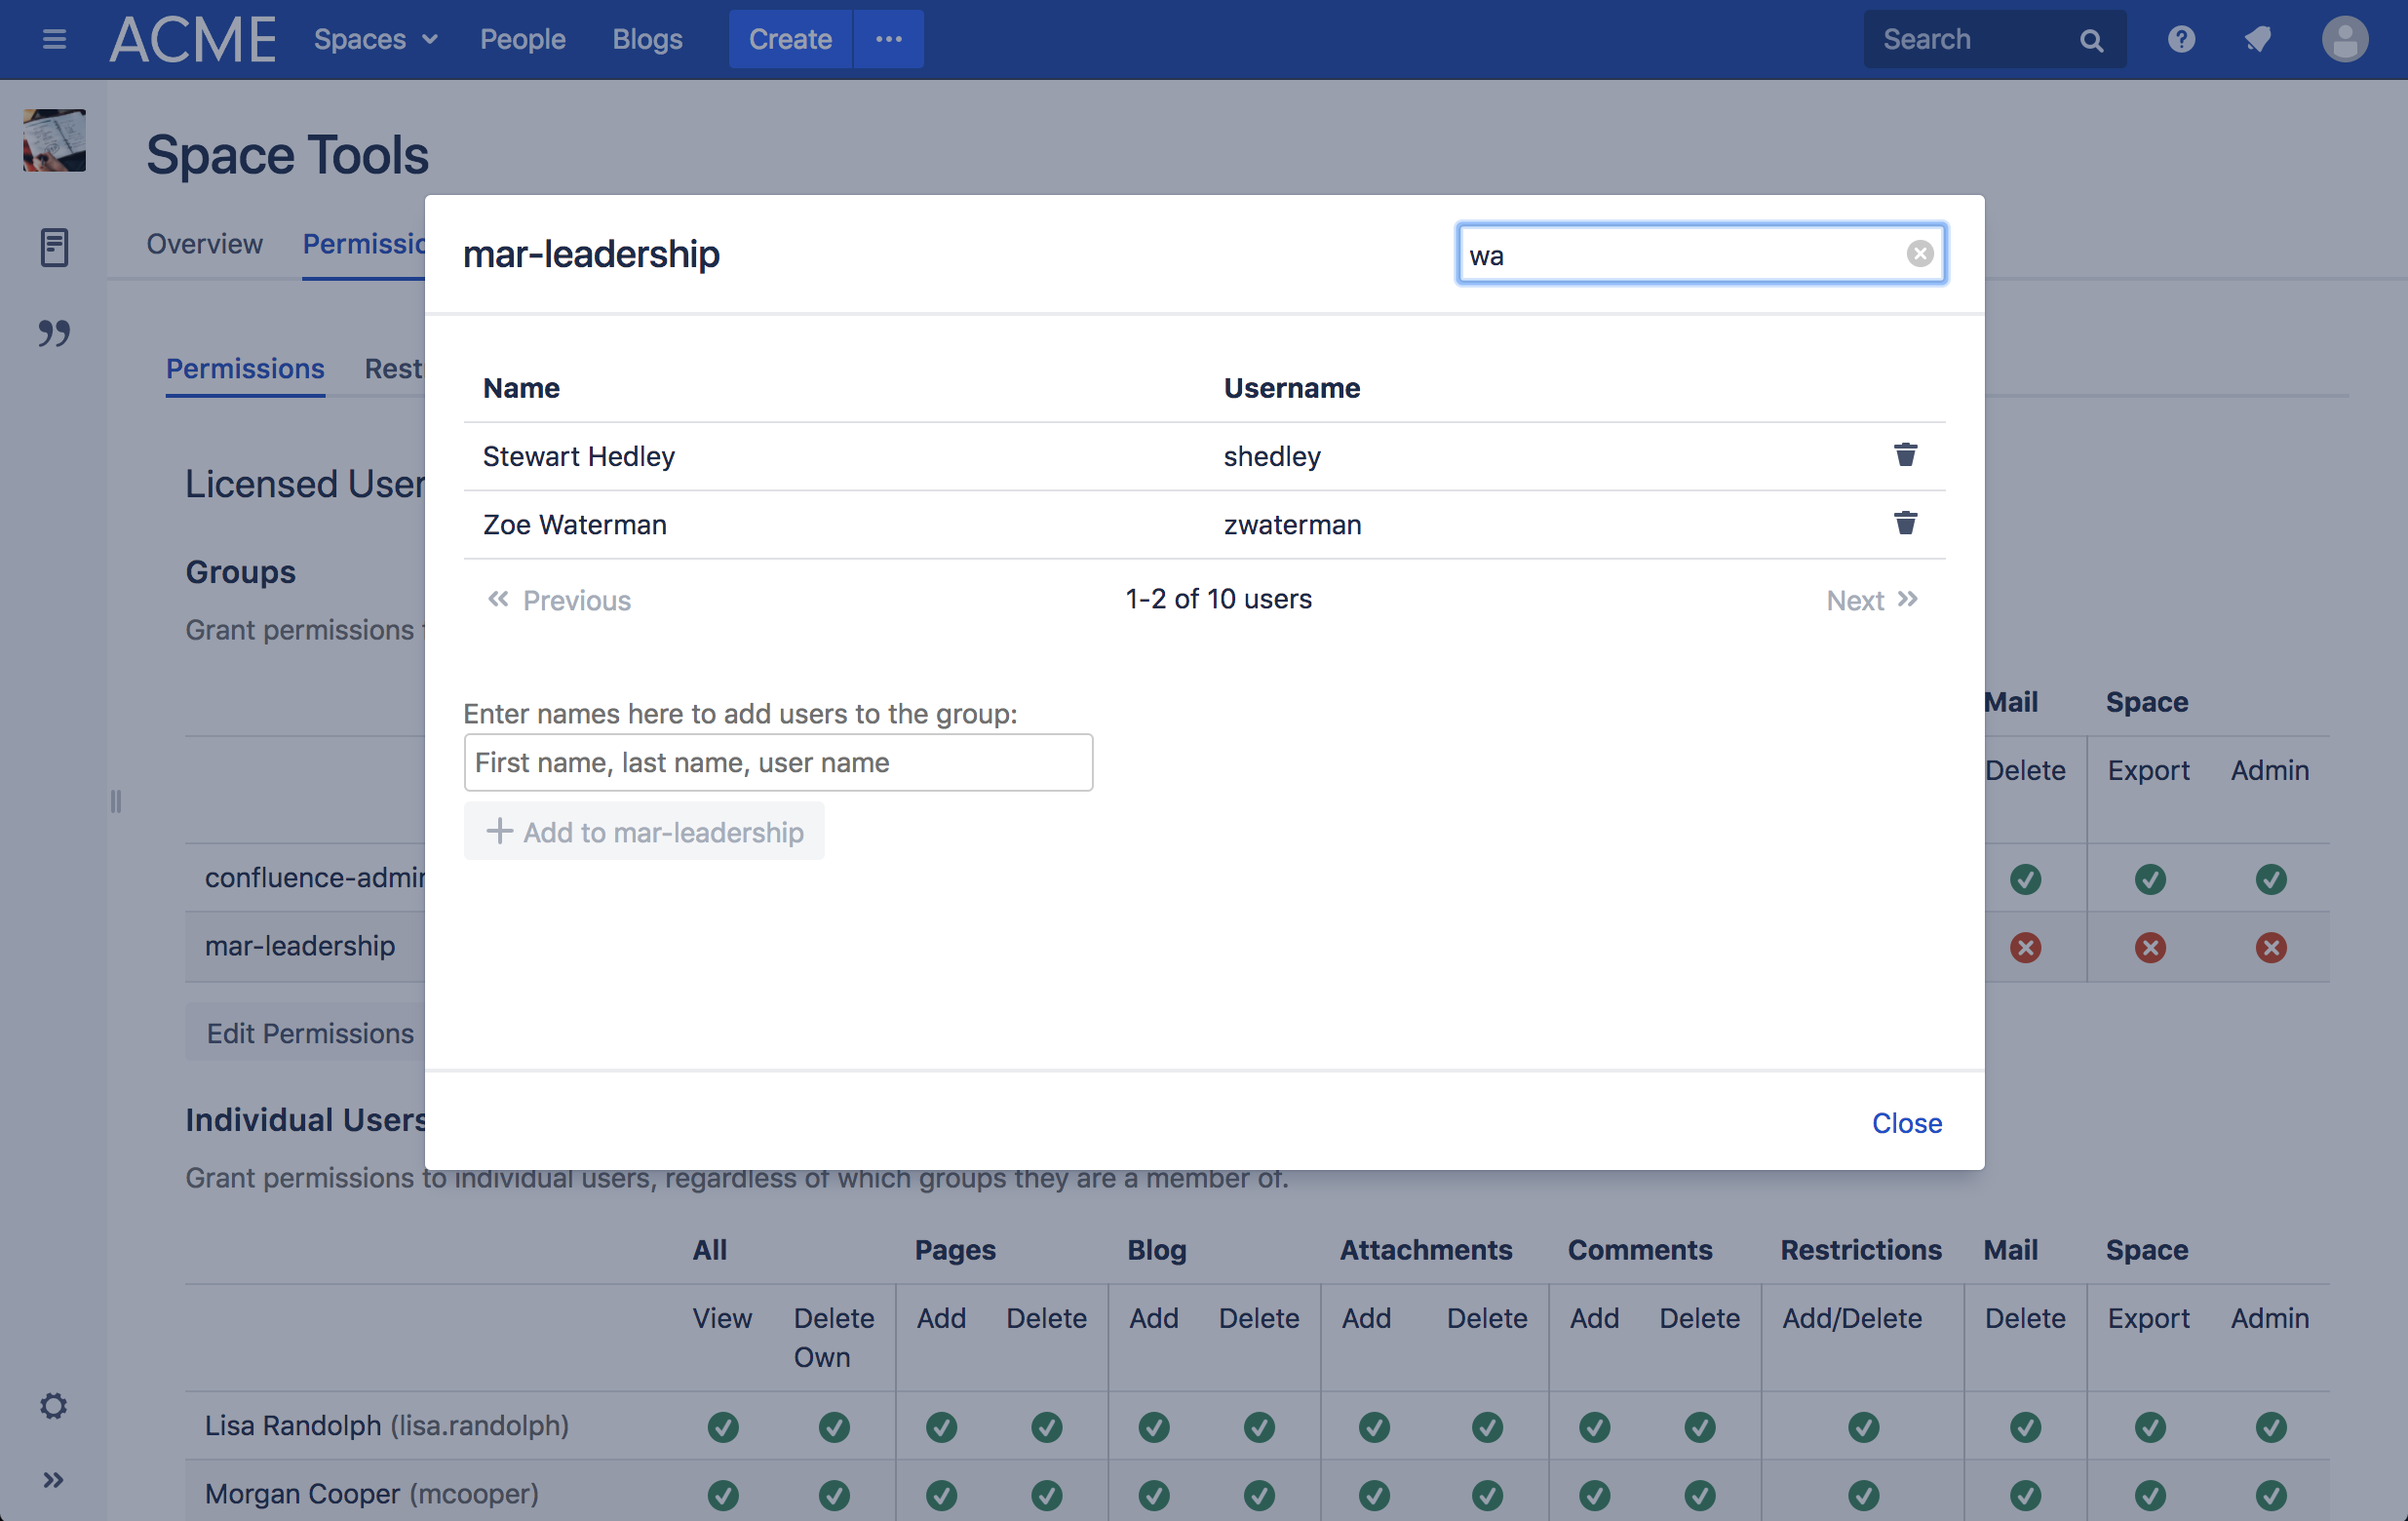Viewport: 2408px width, 1521px height.
Task: Clear the 'wa' filter text
Action: click(x=1918, y=254)
